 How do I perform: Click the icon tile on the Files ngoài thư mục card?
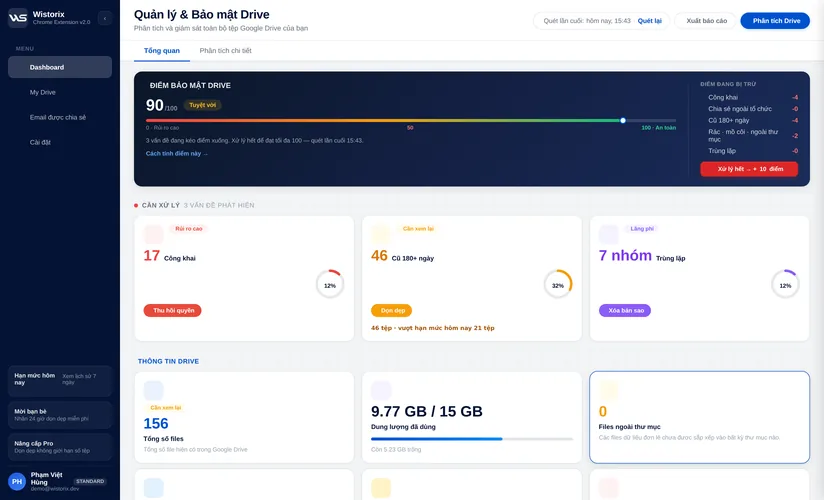coord(609,391)
